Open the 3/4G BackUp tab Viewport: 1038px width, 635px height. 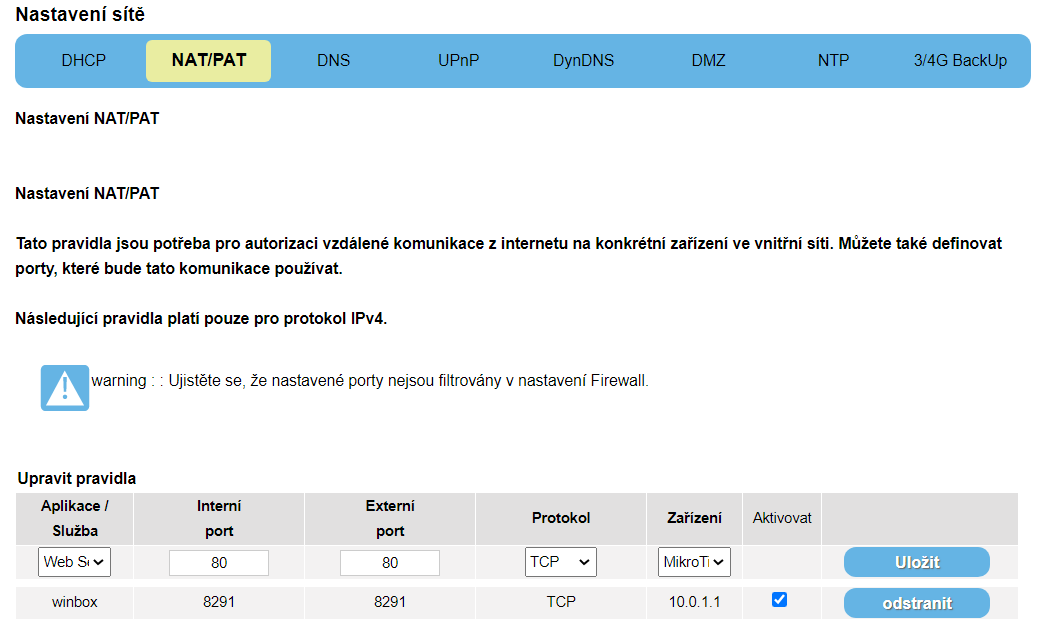(960, 60)
